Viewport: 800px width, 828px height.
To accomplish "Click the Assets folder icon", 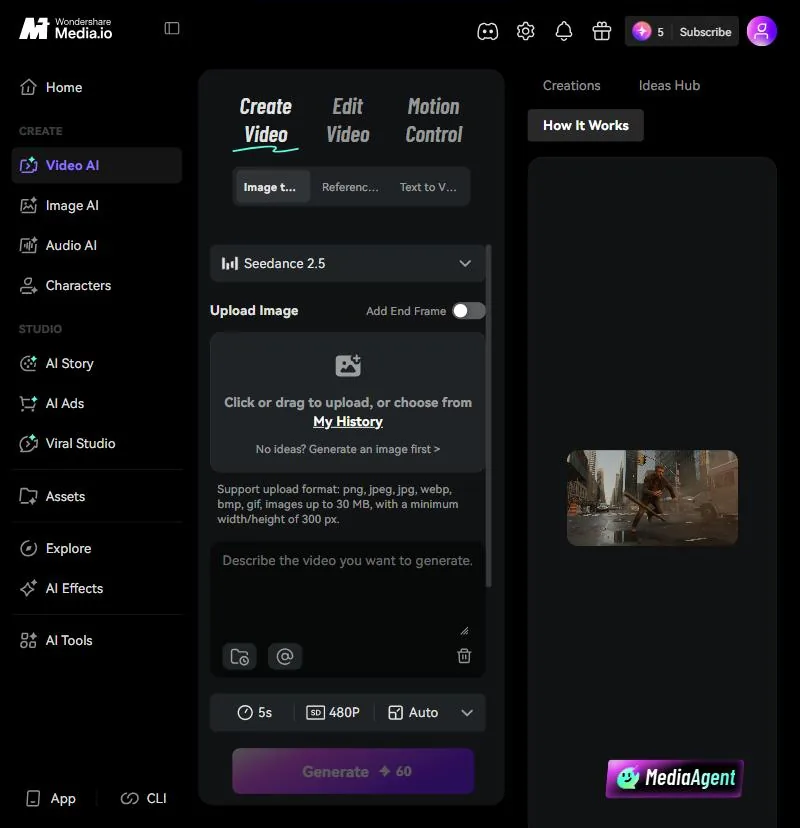I will point(29,496).
